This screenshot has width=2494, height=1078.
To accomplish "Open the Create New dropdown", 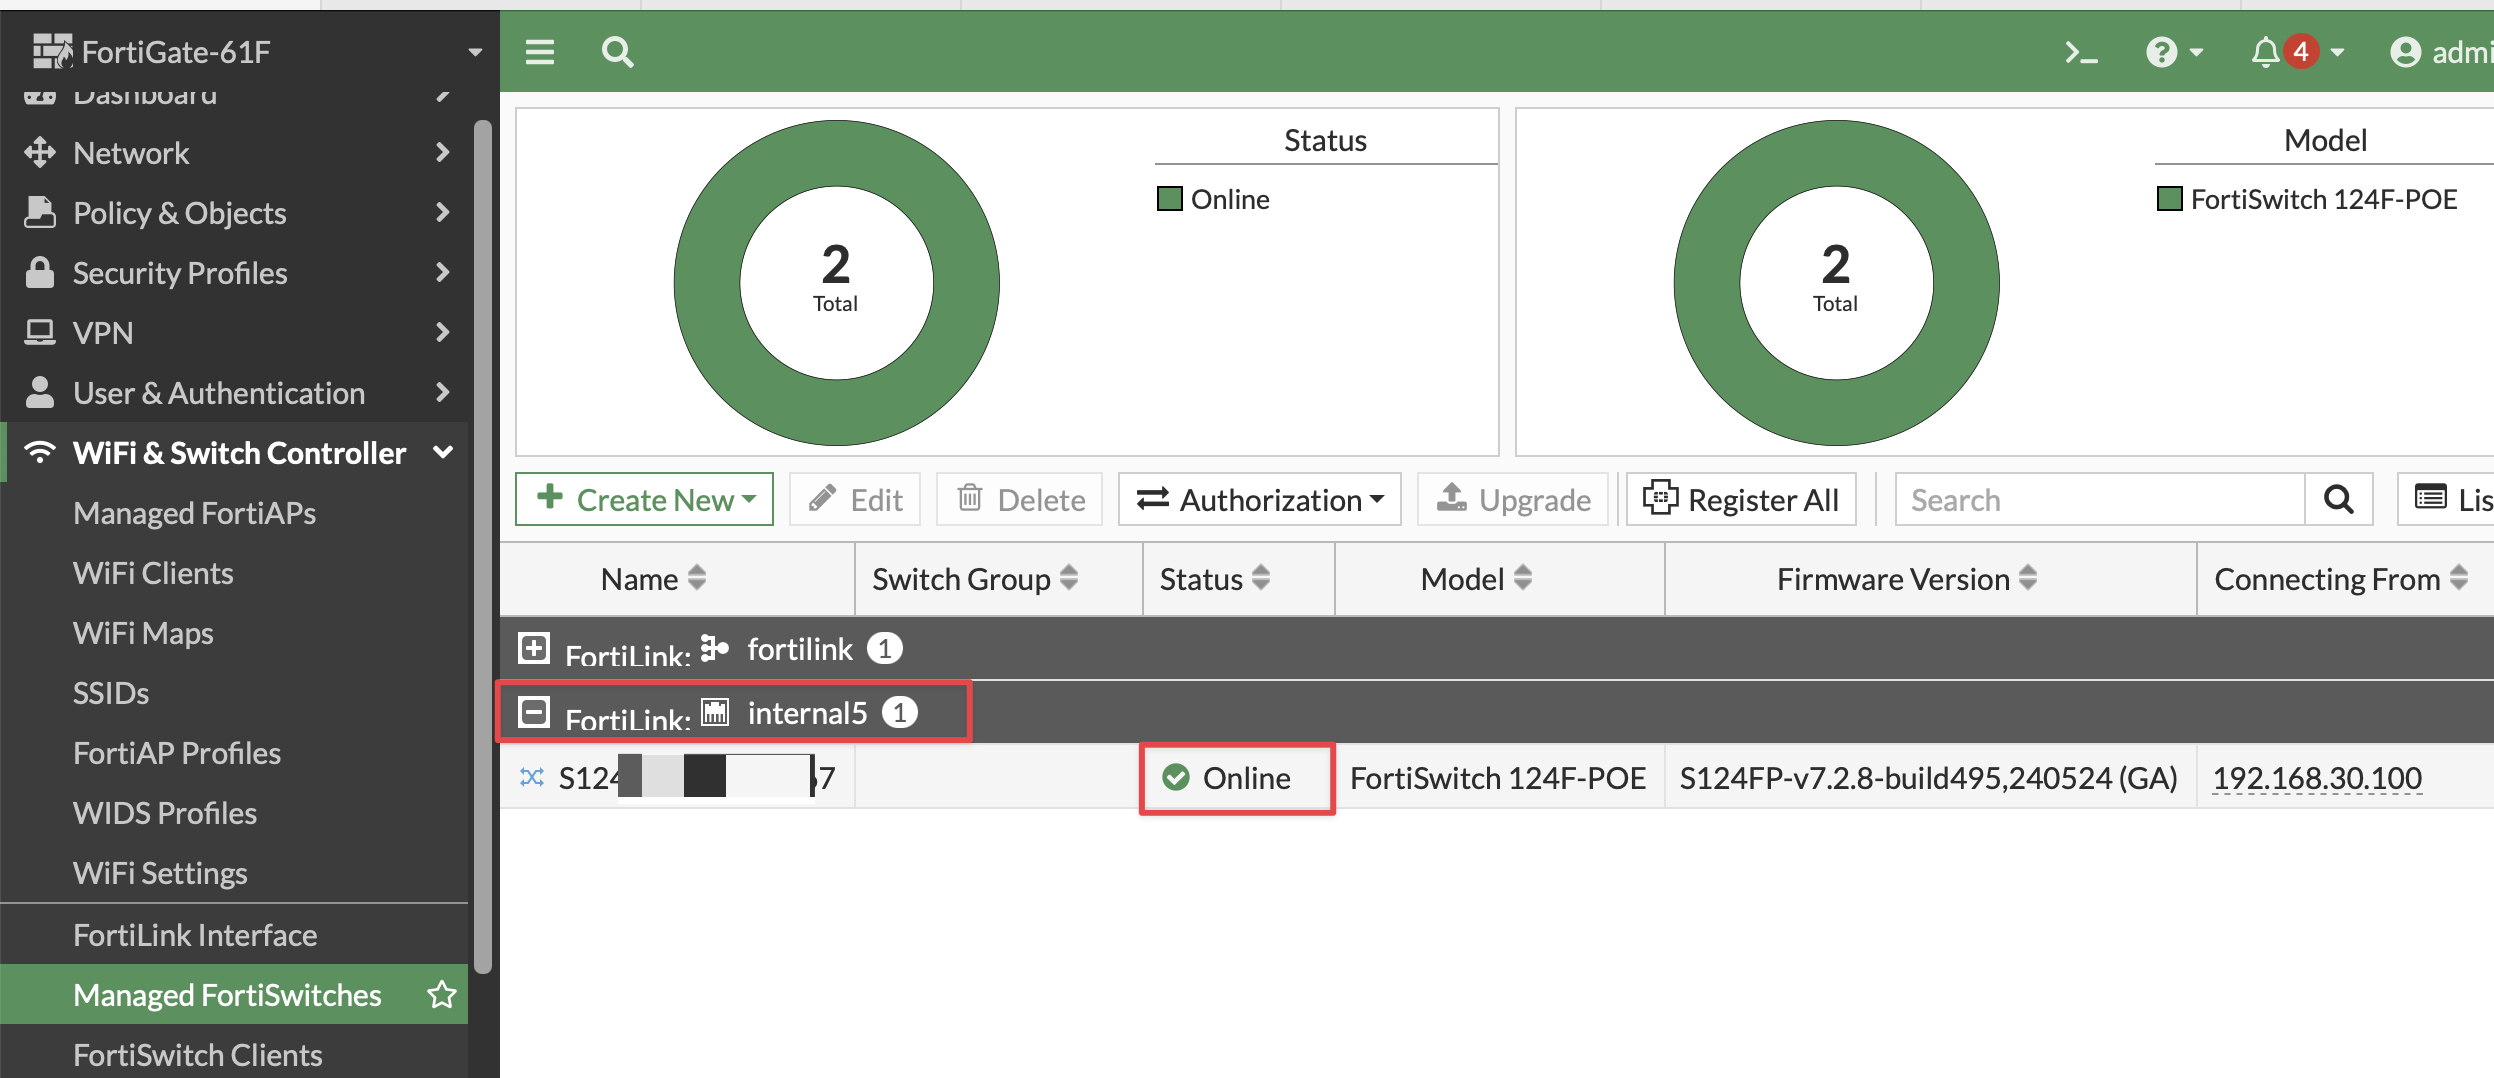I will [644, 499].
